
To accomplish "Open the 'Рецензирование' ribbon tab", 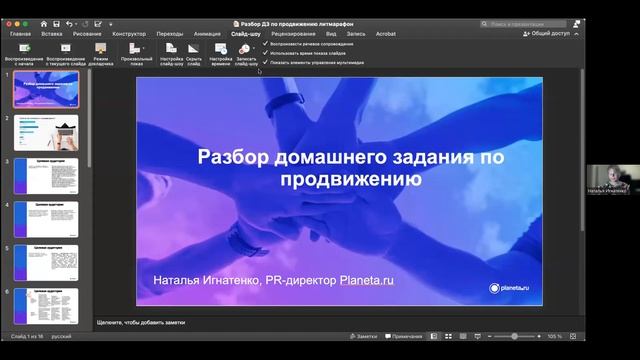I will click(x=293, y=34).
